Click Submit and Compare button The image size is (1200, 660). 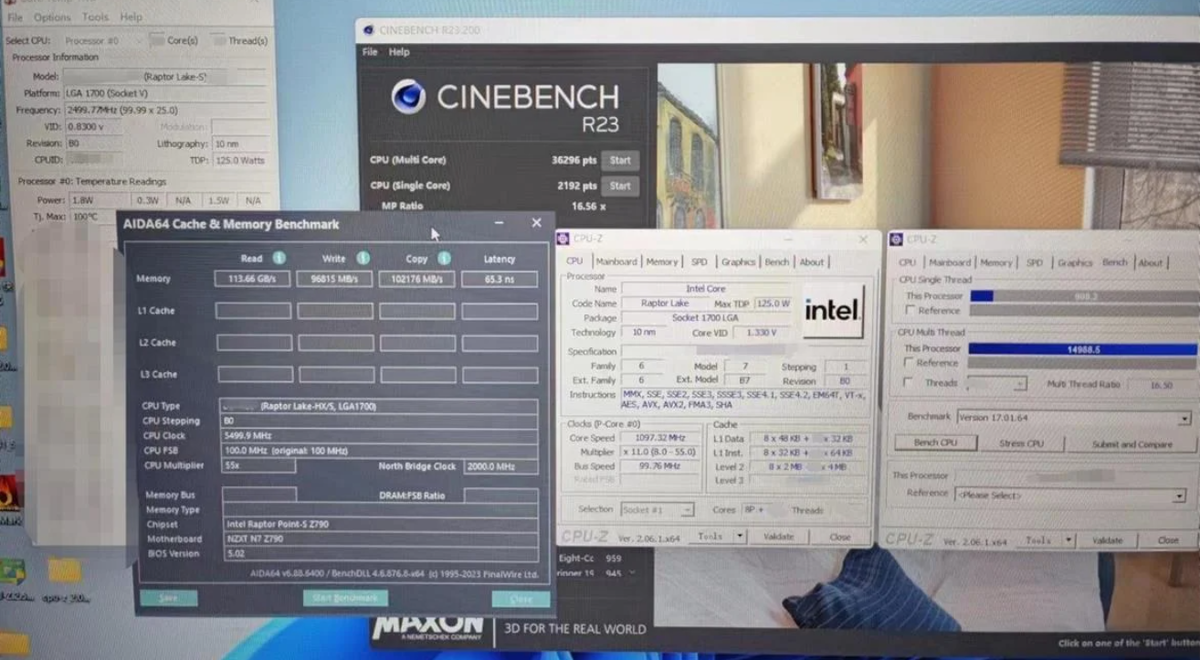tap(1131, 444)
